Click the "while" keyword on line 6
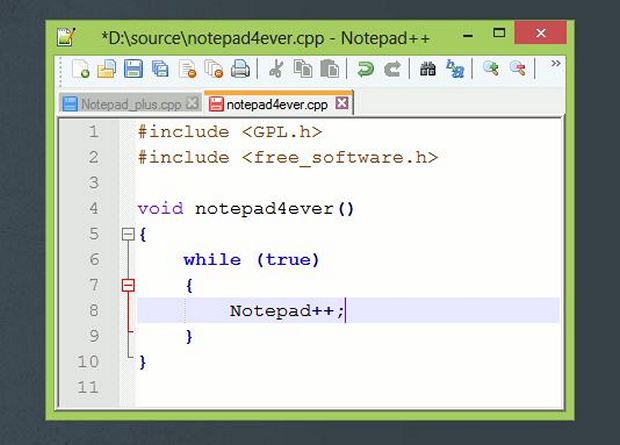This screenshot has width=620, height=445. 212,260
